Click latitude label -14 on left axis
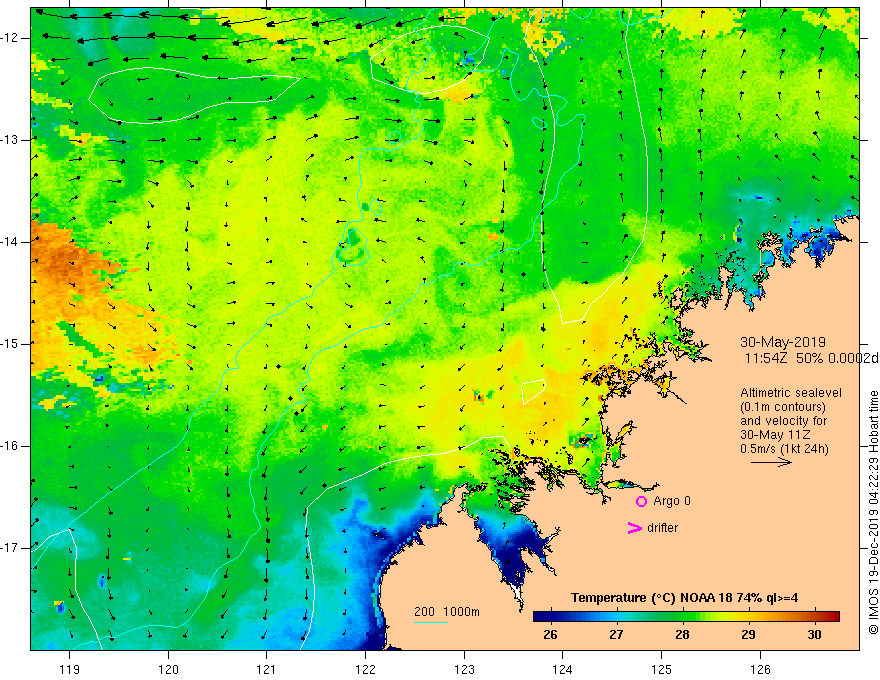 (x=11, y=242)
